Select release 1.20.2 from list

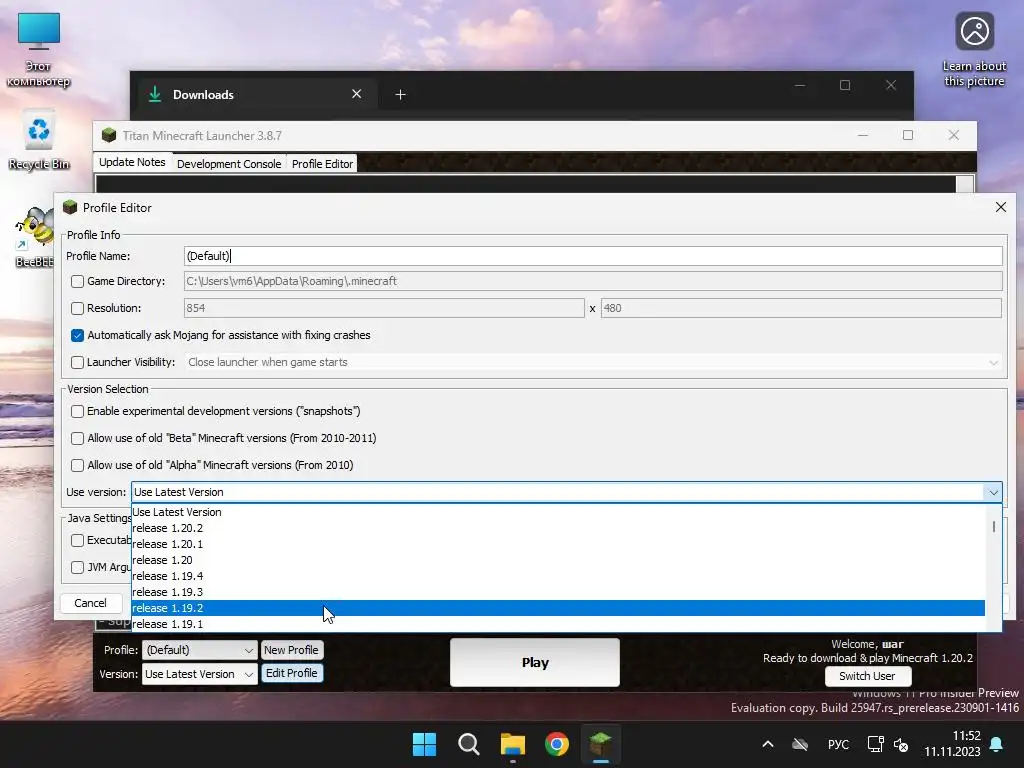558,528
